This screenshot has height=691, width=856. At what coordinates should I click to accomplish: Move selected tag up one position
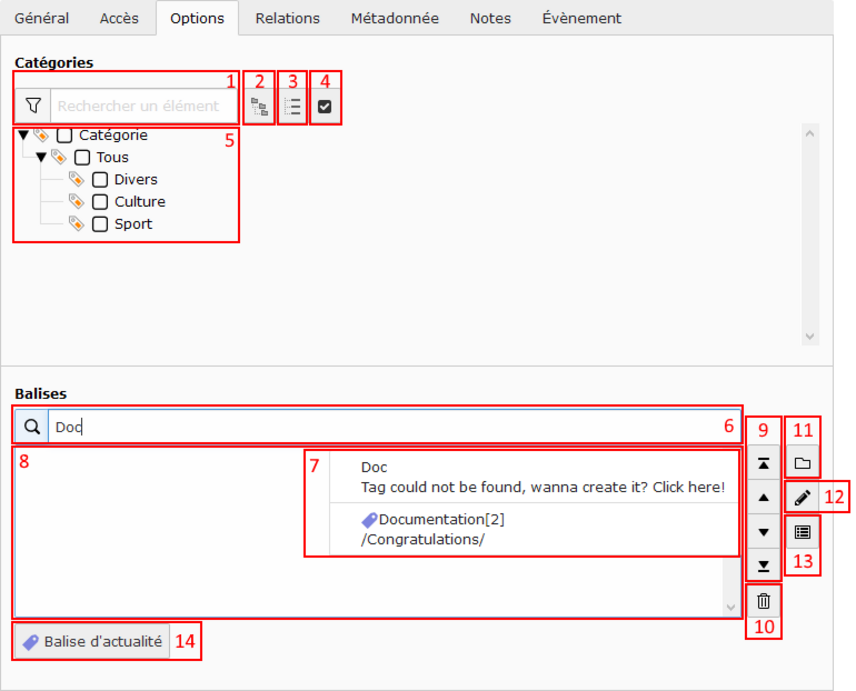pos(764,497)
